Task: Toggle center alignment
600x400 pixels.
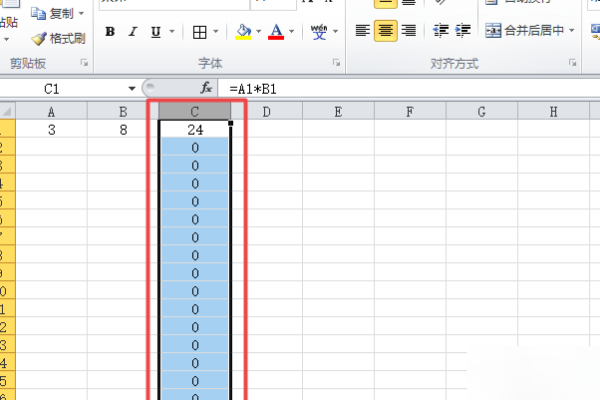Action: (x=385, y=31)
